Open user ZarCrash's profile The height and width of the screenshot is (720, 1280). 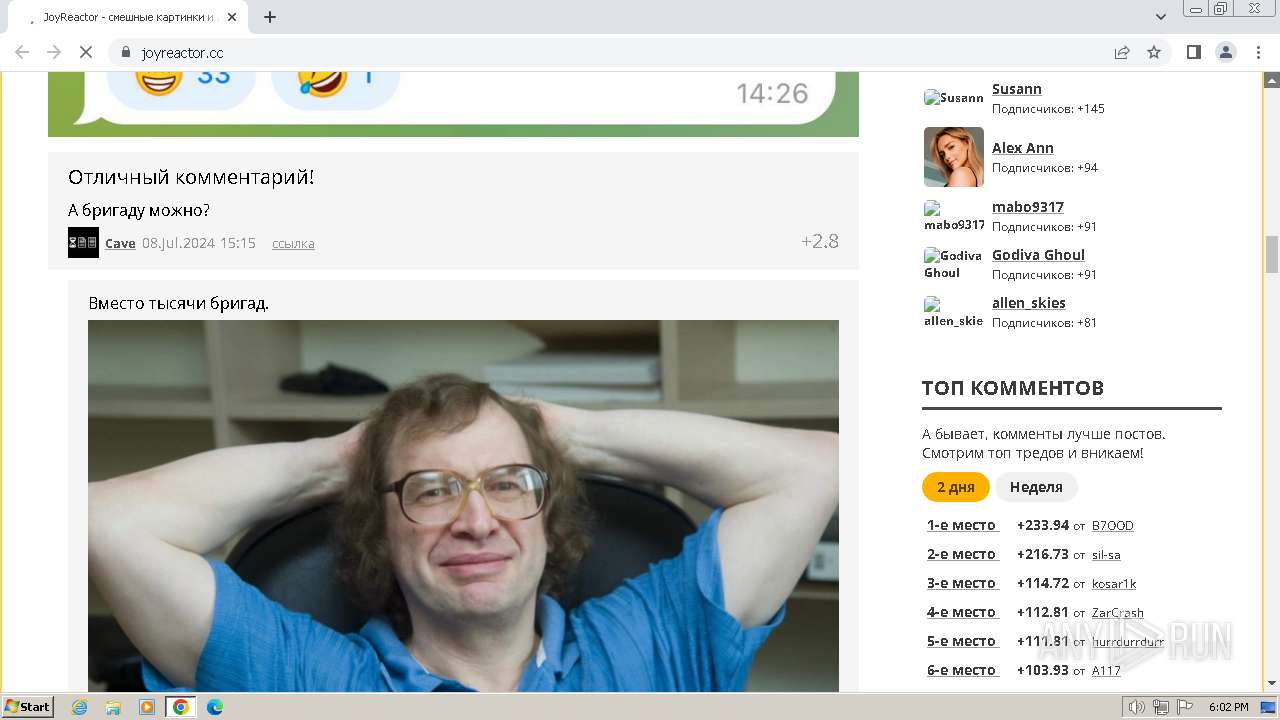coord(1118,613)
